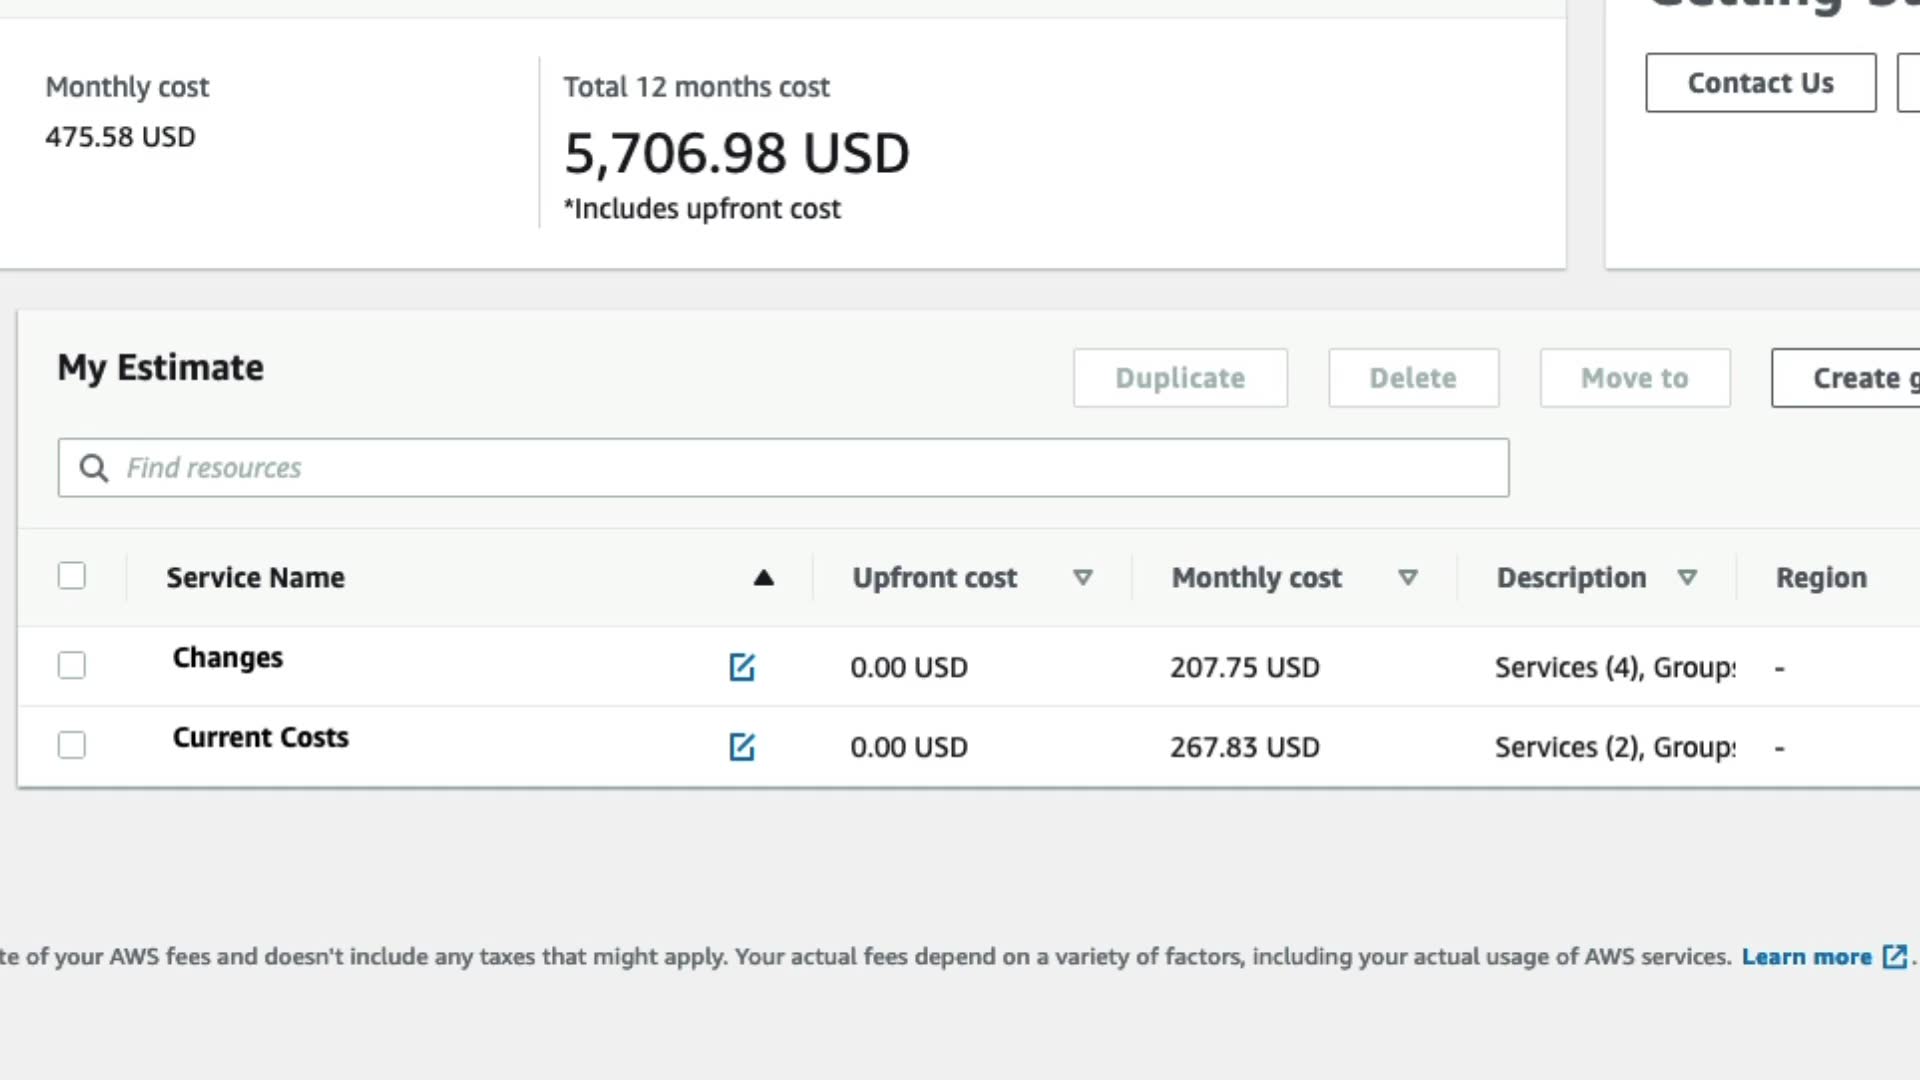Check the Changes row checkbox
Screen dimensions: 1920x1080
click(72, 666)
